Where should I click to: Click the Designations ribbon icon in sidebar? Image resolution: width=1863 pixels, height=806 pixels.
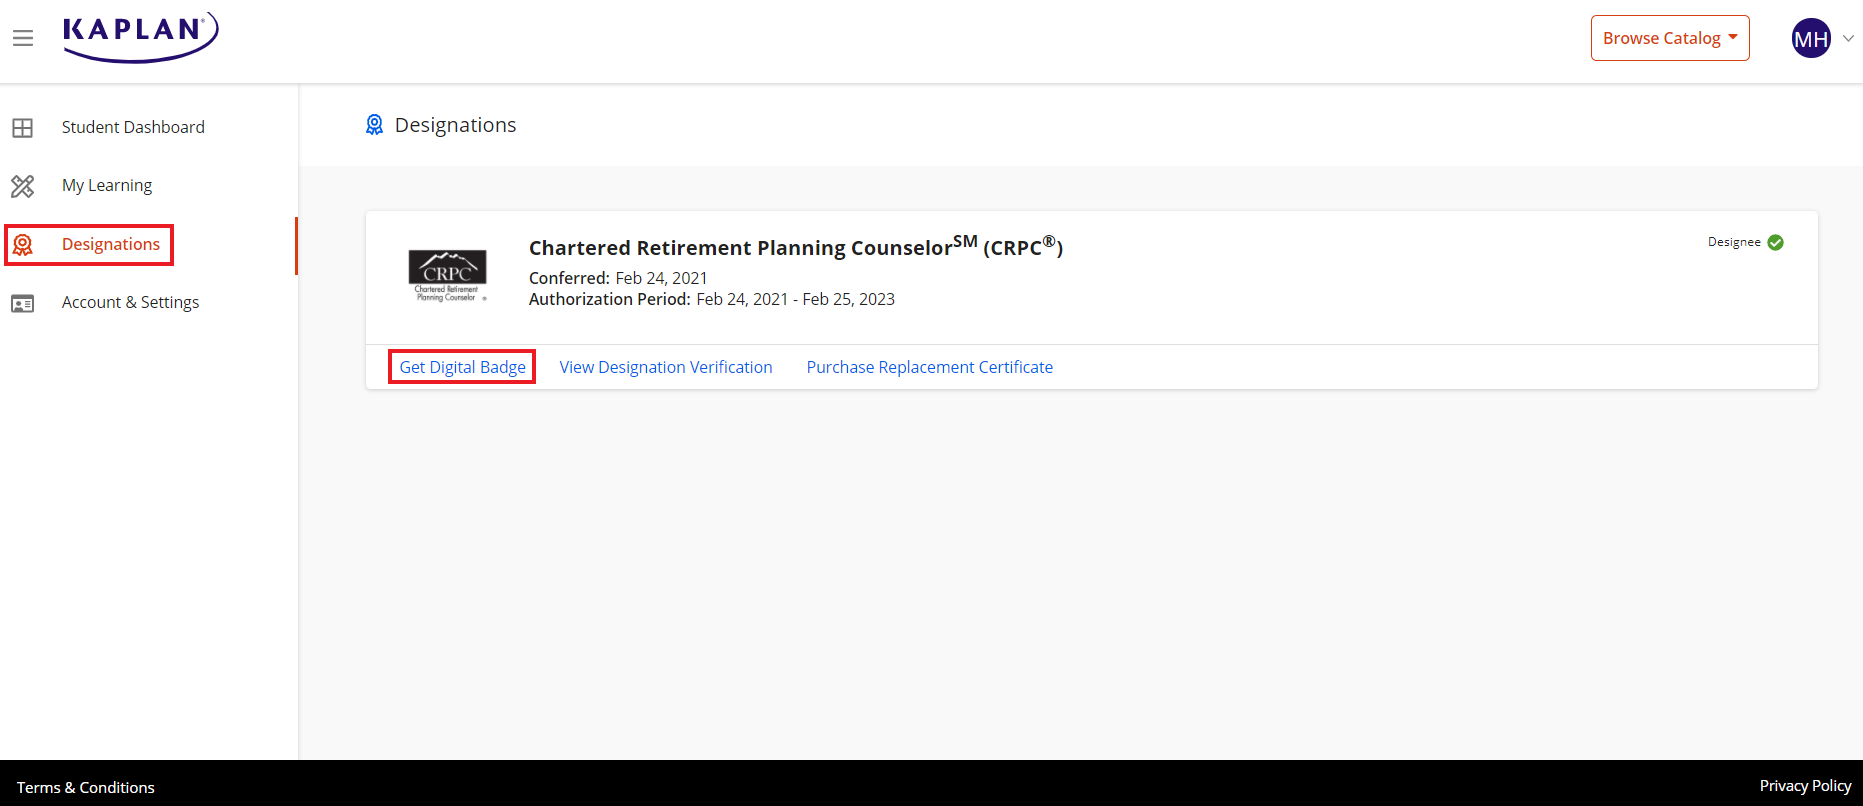[23, 245]
